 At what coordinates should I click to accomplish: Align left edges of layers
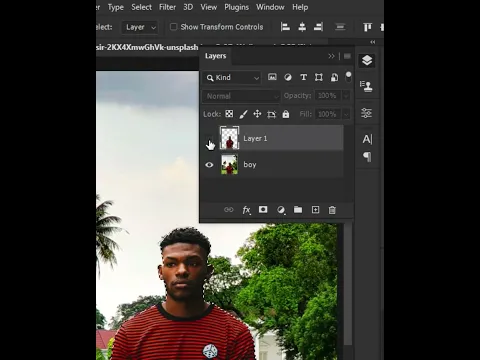pyautogui.click(x=285, y=27)
